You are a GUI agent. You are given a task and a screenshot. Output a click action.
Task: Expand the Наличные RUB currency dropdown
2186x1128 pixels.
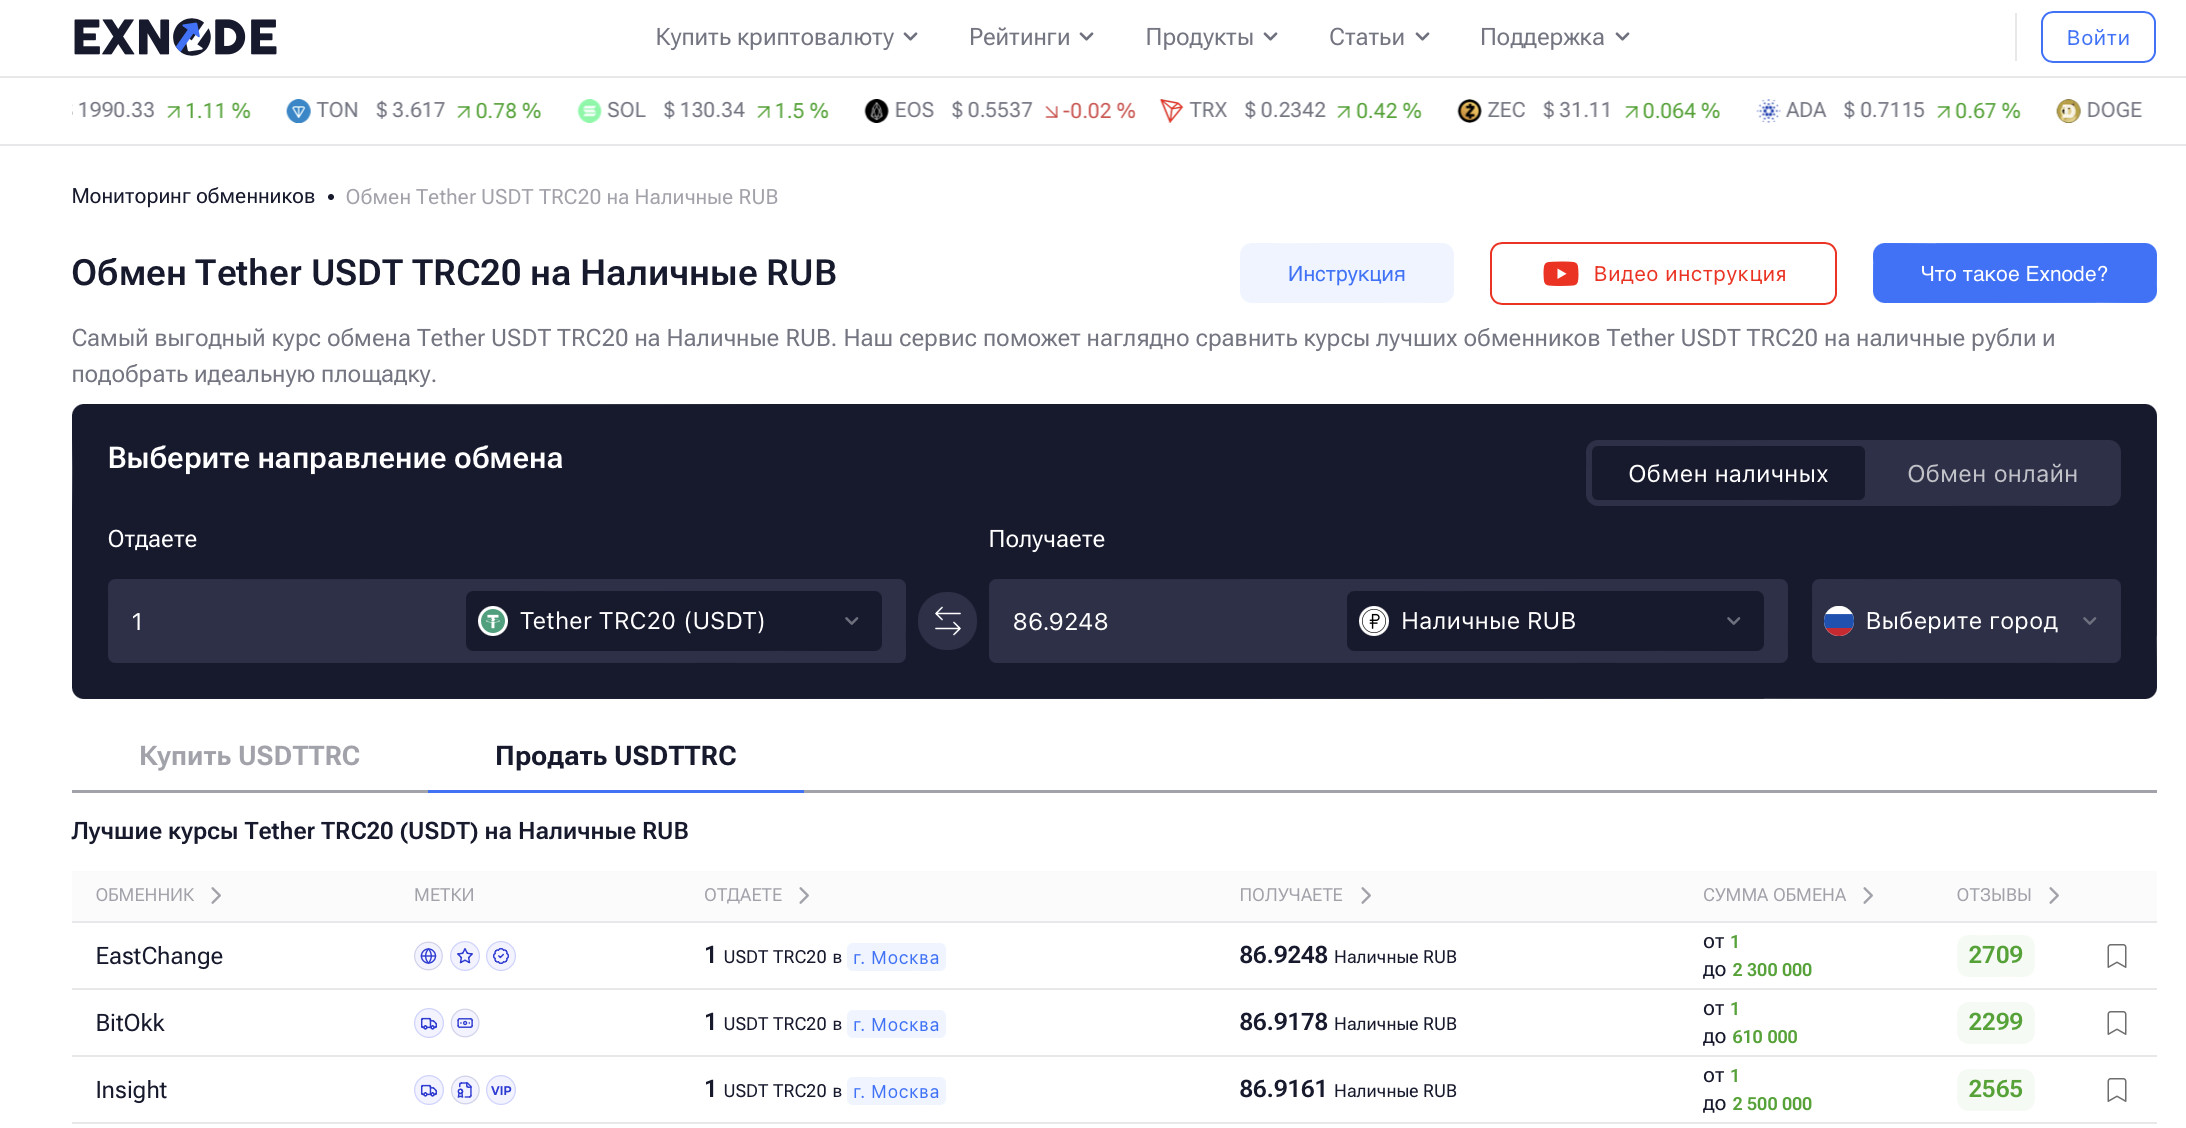(x=1554, y=621)
